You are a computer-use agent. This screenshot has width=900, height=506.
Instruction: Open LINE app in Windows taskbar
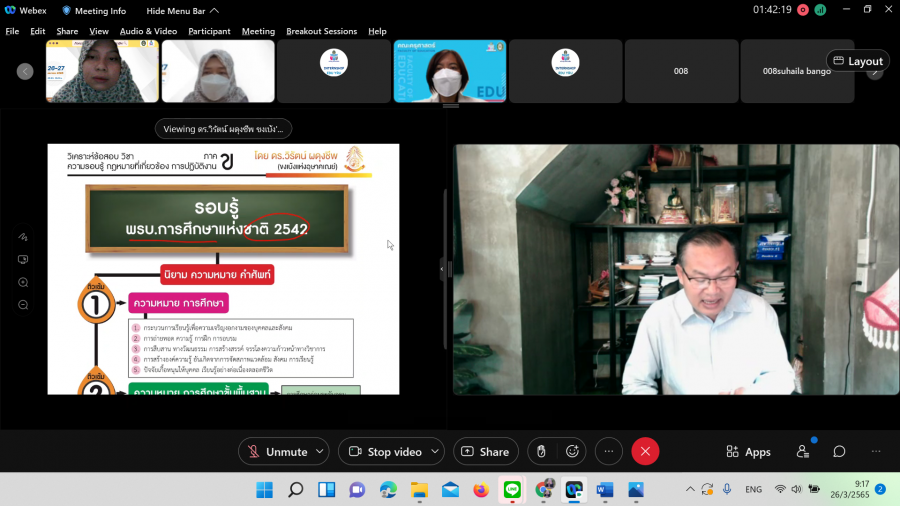click(512, 489)
